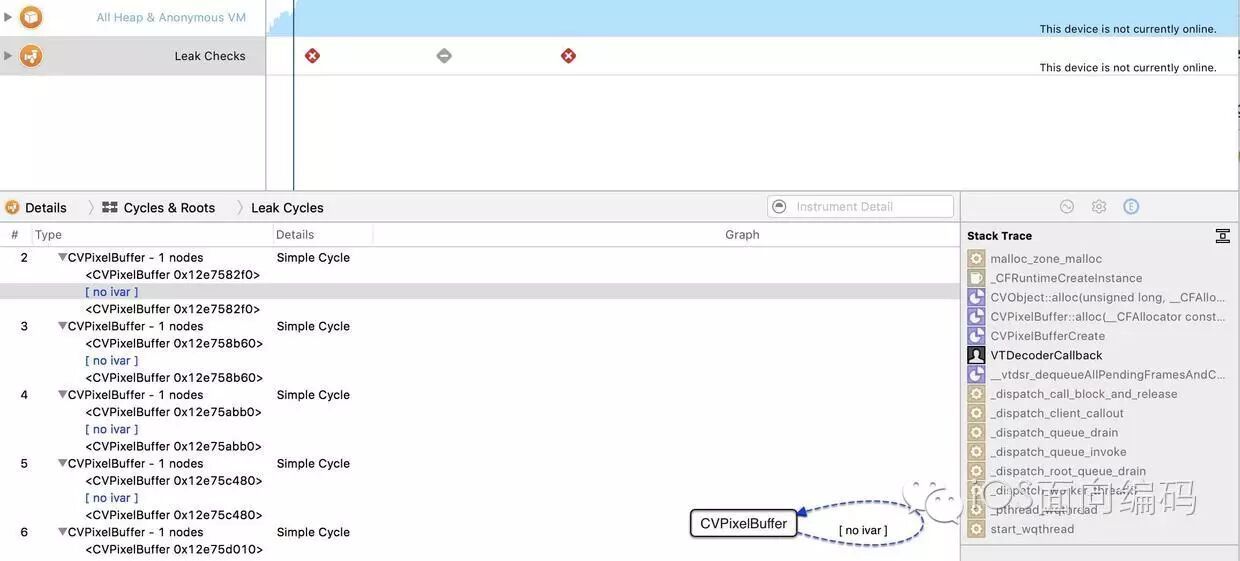Select CVPixelBufferCreate stack frame
Screen dimensions: 1240x561
point(1048,336)
